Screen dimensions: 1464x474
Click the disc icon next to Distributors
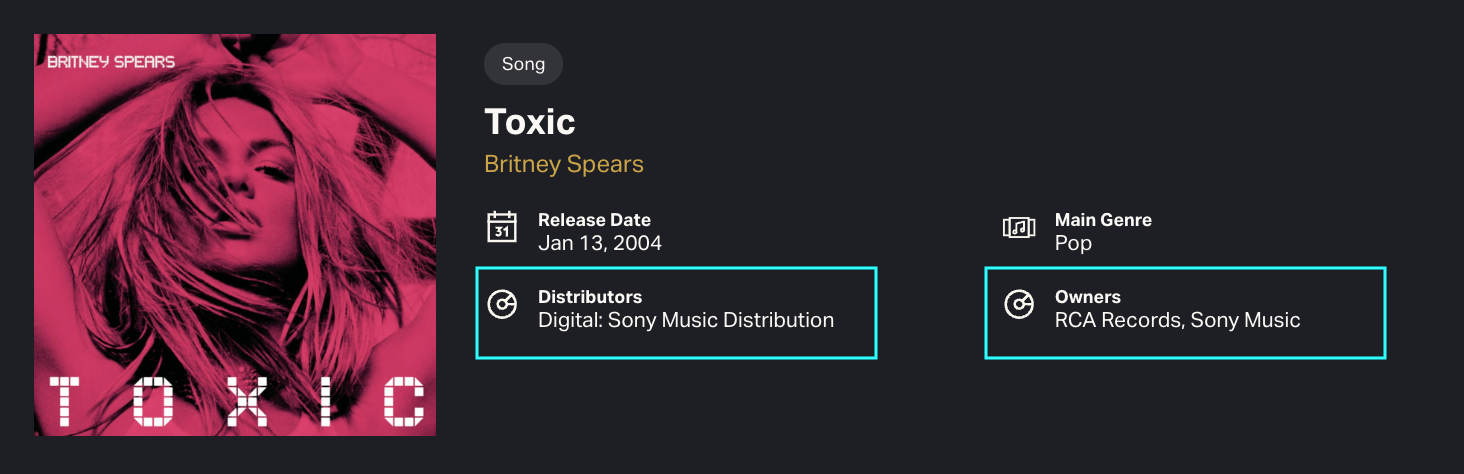coord(502,304)
